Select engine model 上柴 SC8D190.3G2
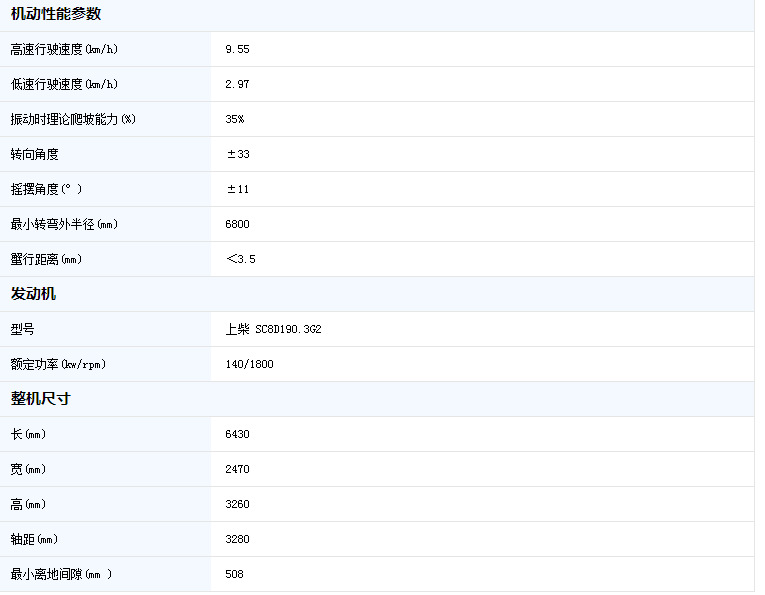The height and width of the screenshot is (595, 765). tap(273, 329)
